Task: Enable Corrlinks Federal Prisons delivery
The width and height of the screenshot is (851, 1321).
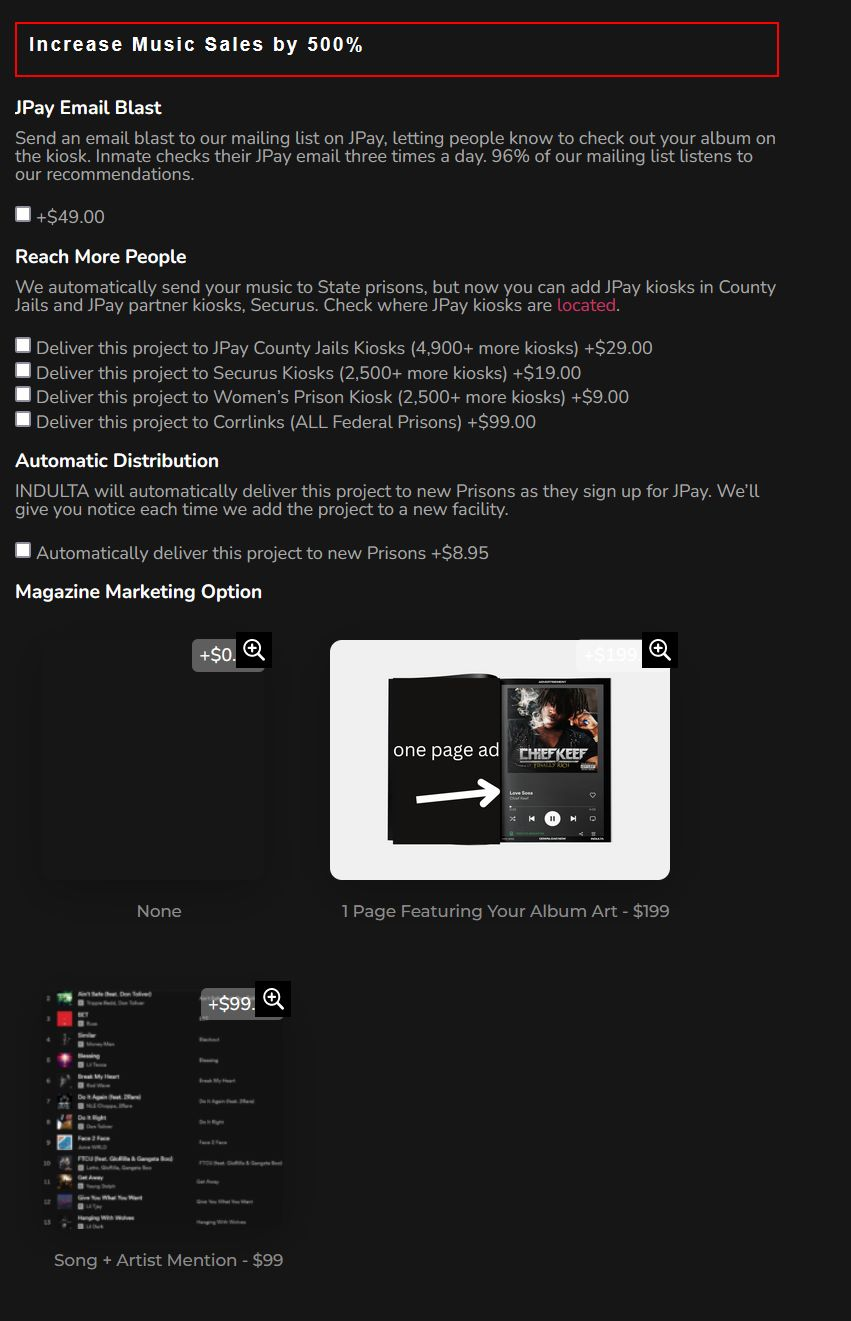Action: click(x=23, y=419)
